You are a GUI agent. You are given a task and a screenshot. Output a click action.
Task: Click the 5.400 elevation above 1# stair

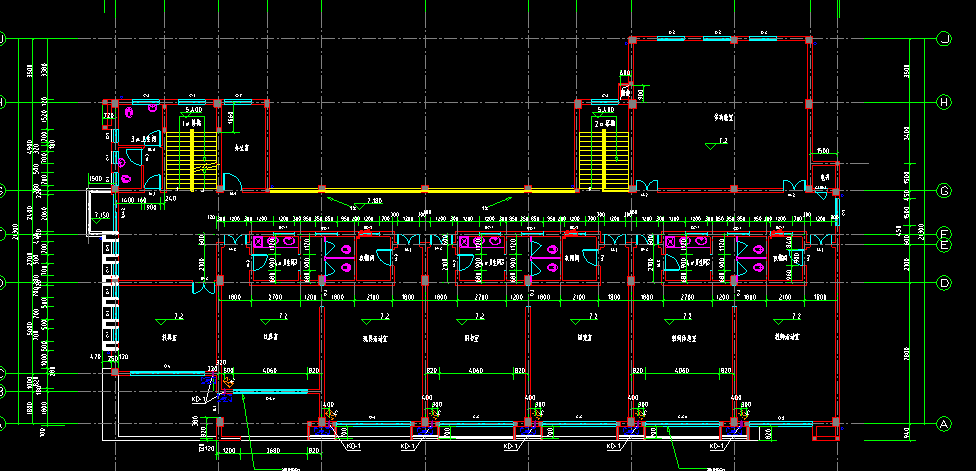click(x=192, y=110)
